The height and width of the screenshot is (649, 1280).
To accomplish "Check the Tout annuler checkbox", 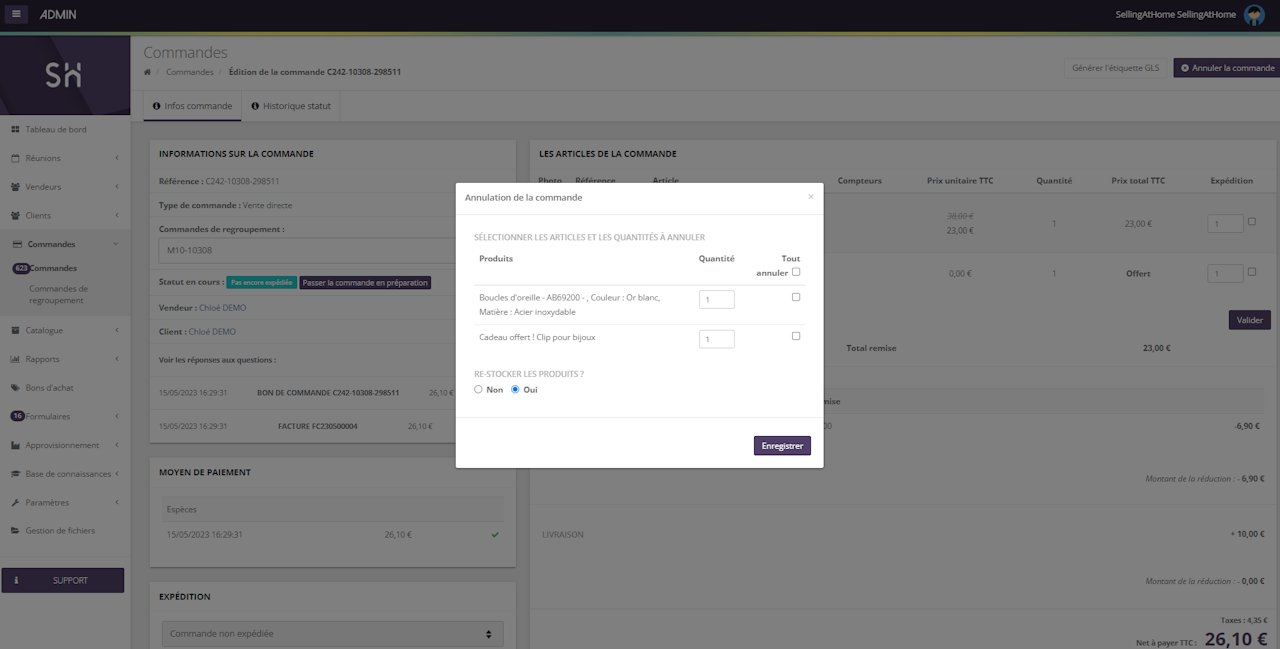I will pos(796,272).
